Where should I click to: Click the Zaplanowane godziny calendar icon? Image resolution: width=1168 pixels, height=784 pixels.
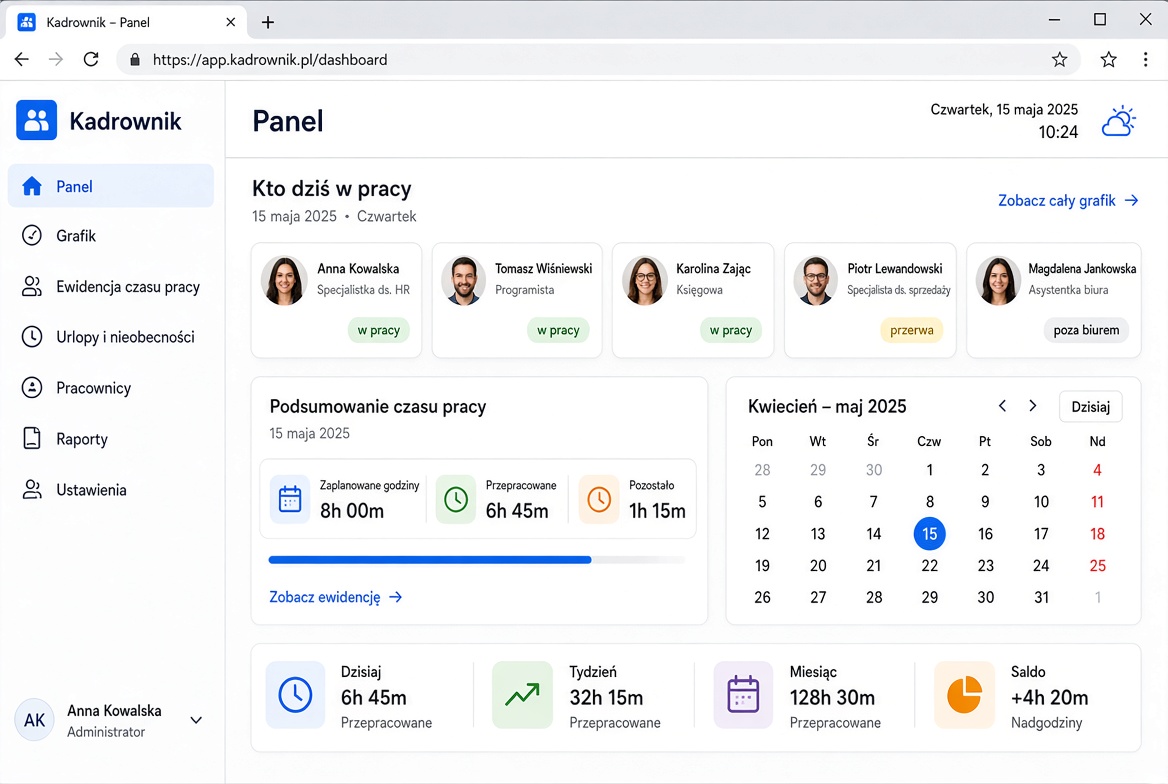click(x=290, y=499)
